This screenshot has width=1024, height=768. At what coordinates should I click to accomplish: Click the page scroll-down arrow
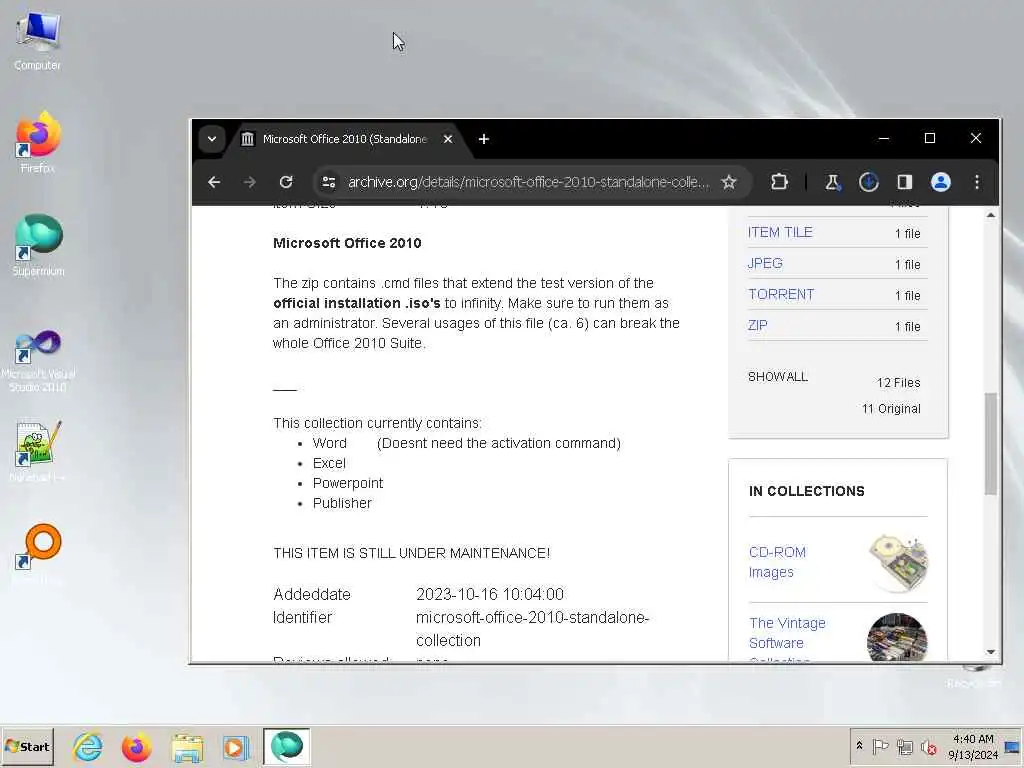(x=991, y=652)
